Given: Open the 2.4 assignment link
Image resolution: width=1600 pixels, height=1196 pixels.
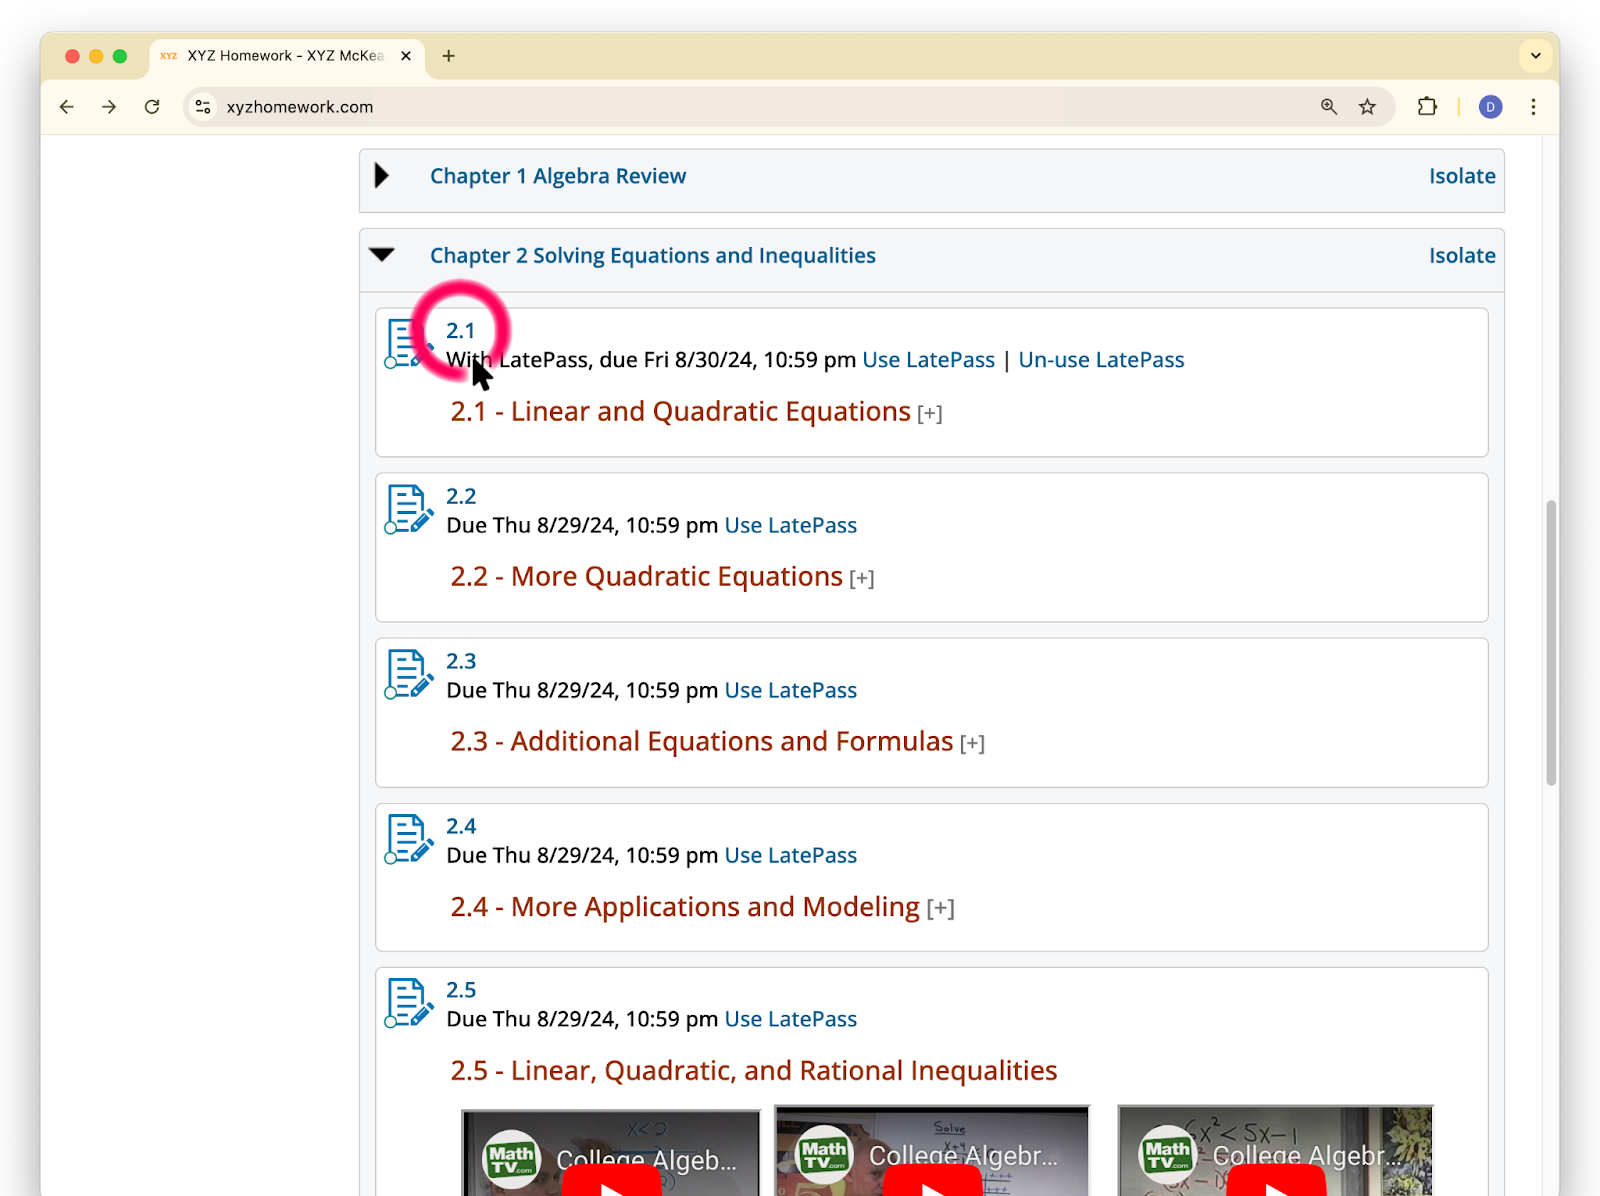Looking at the screenshot, I should 461,826.
